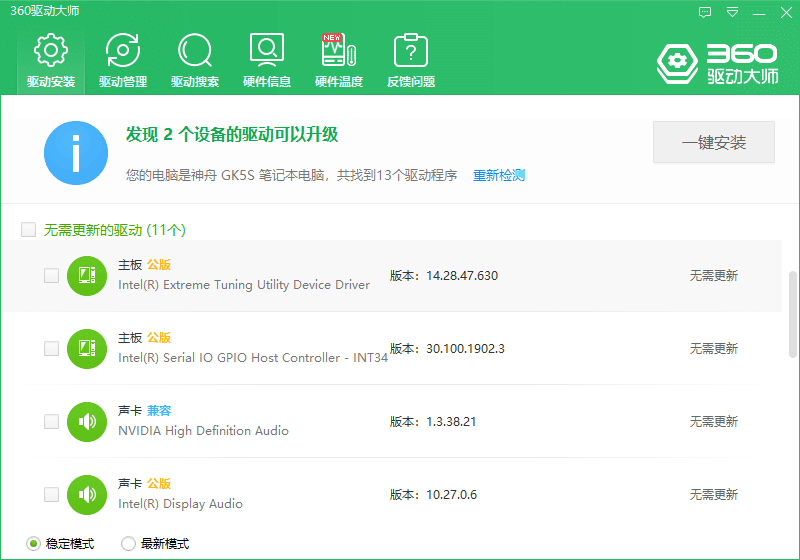The height and width of the screenshot is (560, 800).
Task: Click the driver list vertical scrollbar
Action: coord(793,314)
